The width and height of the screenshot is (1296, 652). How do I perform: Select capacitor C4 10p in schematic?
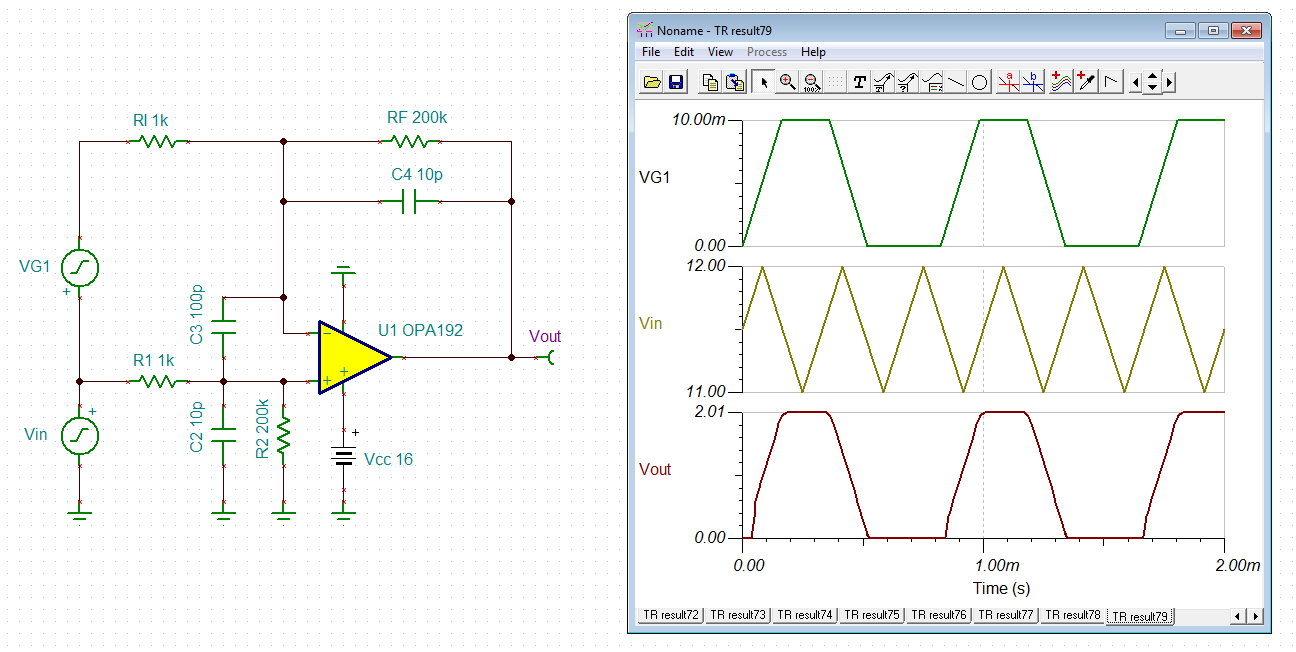click(411, 201)
